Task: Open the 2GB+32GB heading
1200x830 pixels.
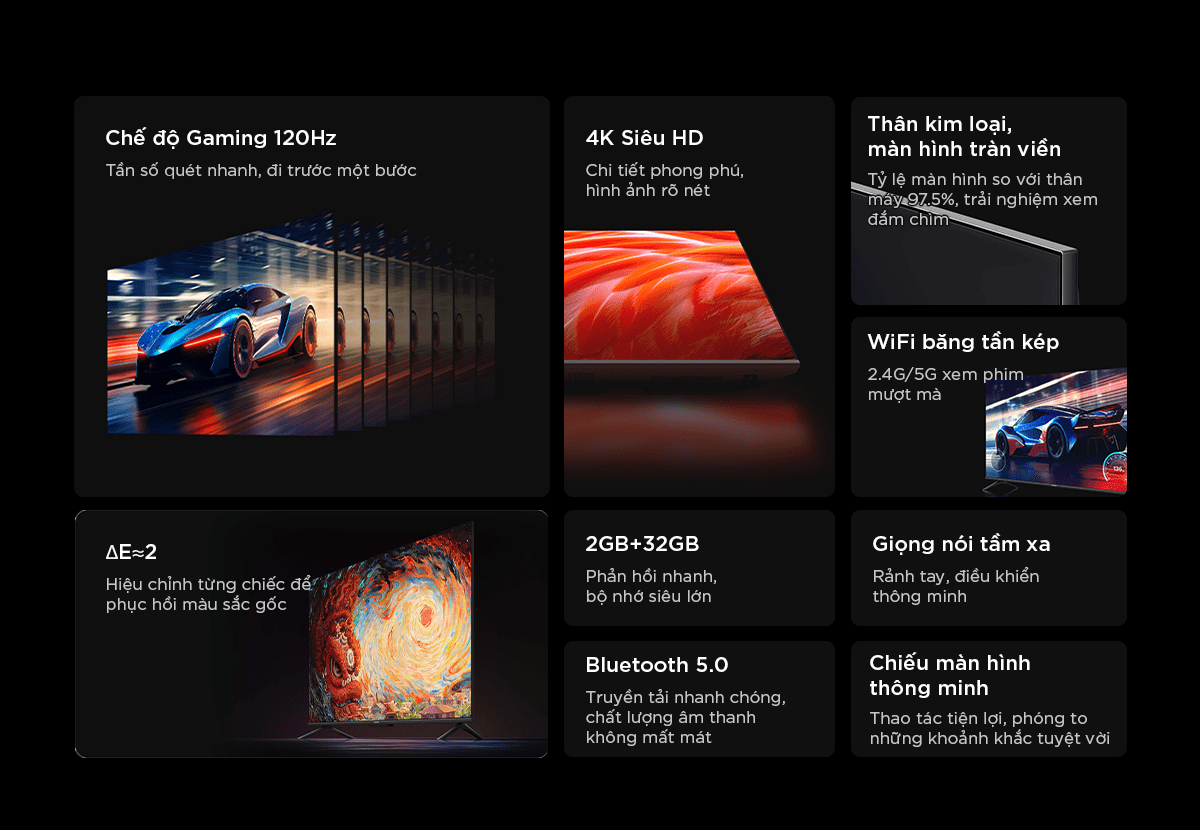Action: pyautogui.click(x=642, y=544)
